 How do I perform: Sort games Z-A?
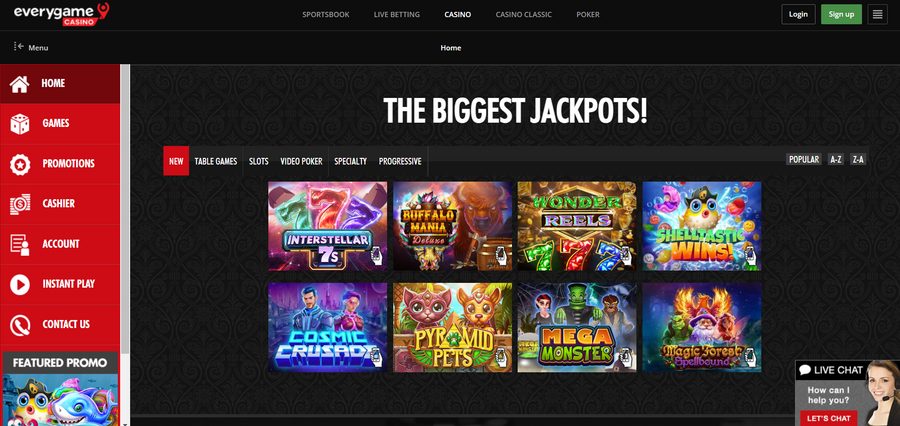click(858, 160)
